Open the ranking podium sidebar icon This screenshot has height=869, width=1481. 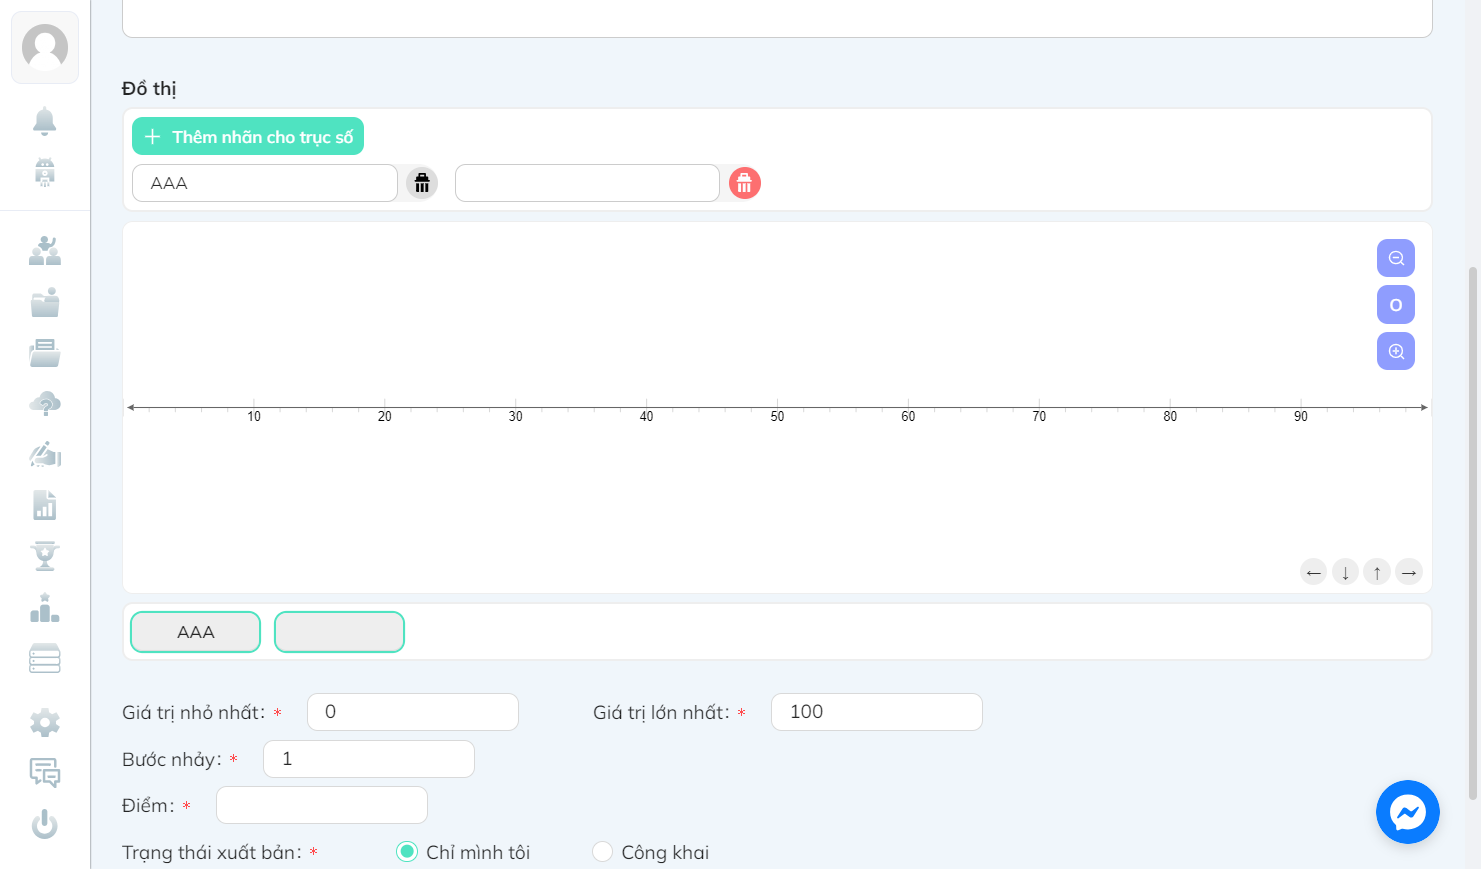(x=45, y=607)
